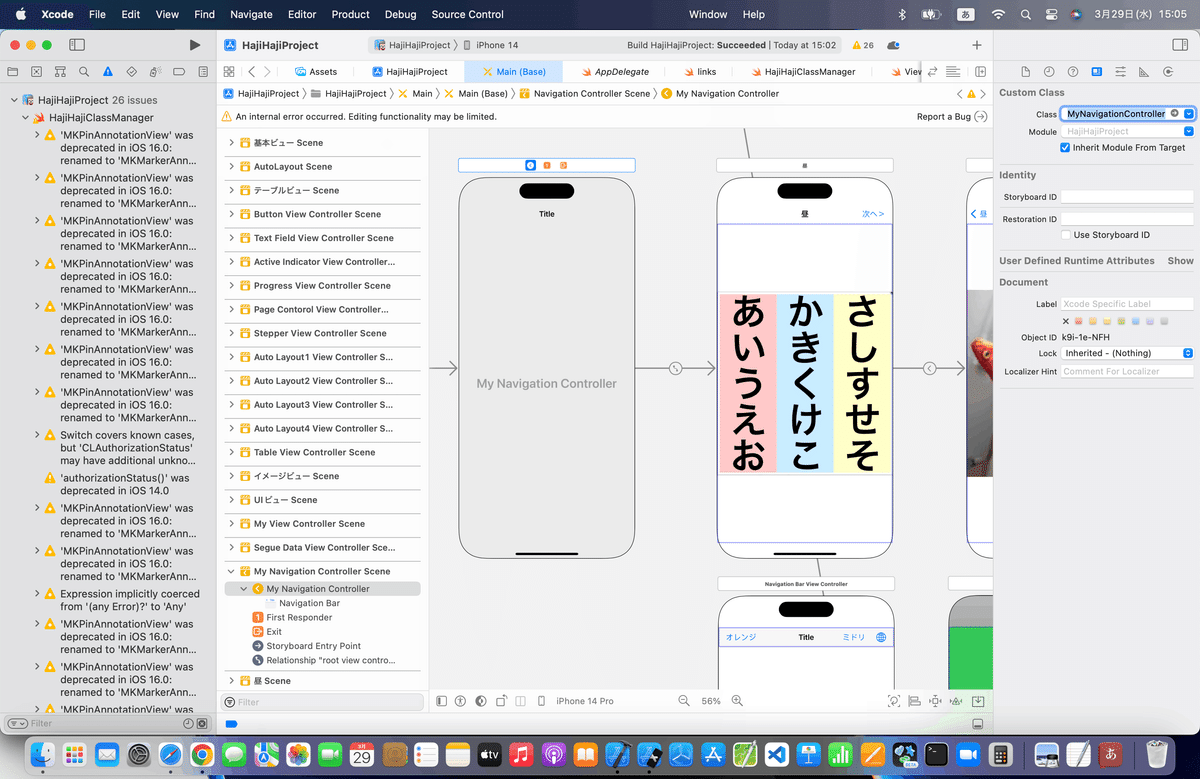Open the related items grid icon
The width and height of the screenshot is (1200, 779).
coord(229,72)
